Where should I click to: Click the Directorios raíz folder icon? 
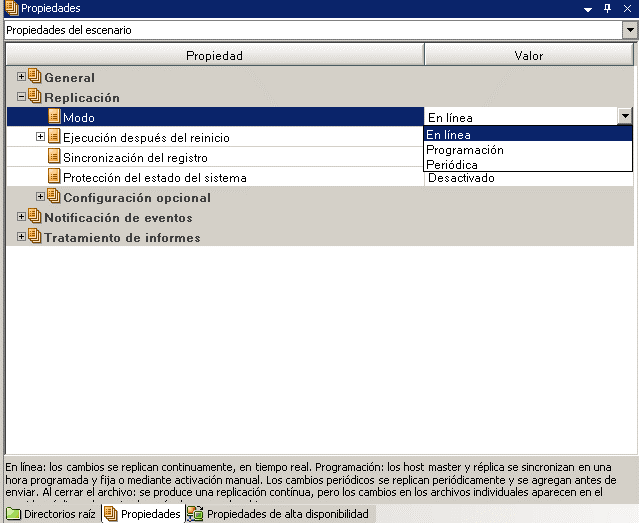(x=13, y=514)
